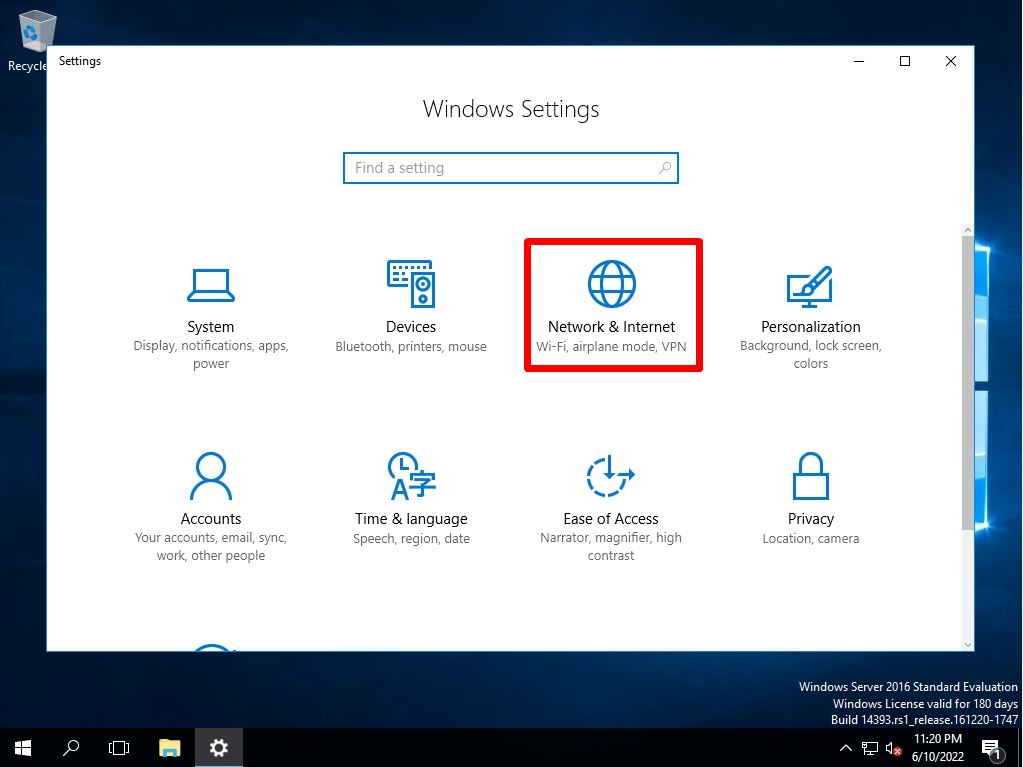Open the System settings laptop icon
This screenshot has height=767, width=1023.
(x=211, y=285)
